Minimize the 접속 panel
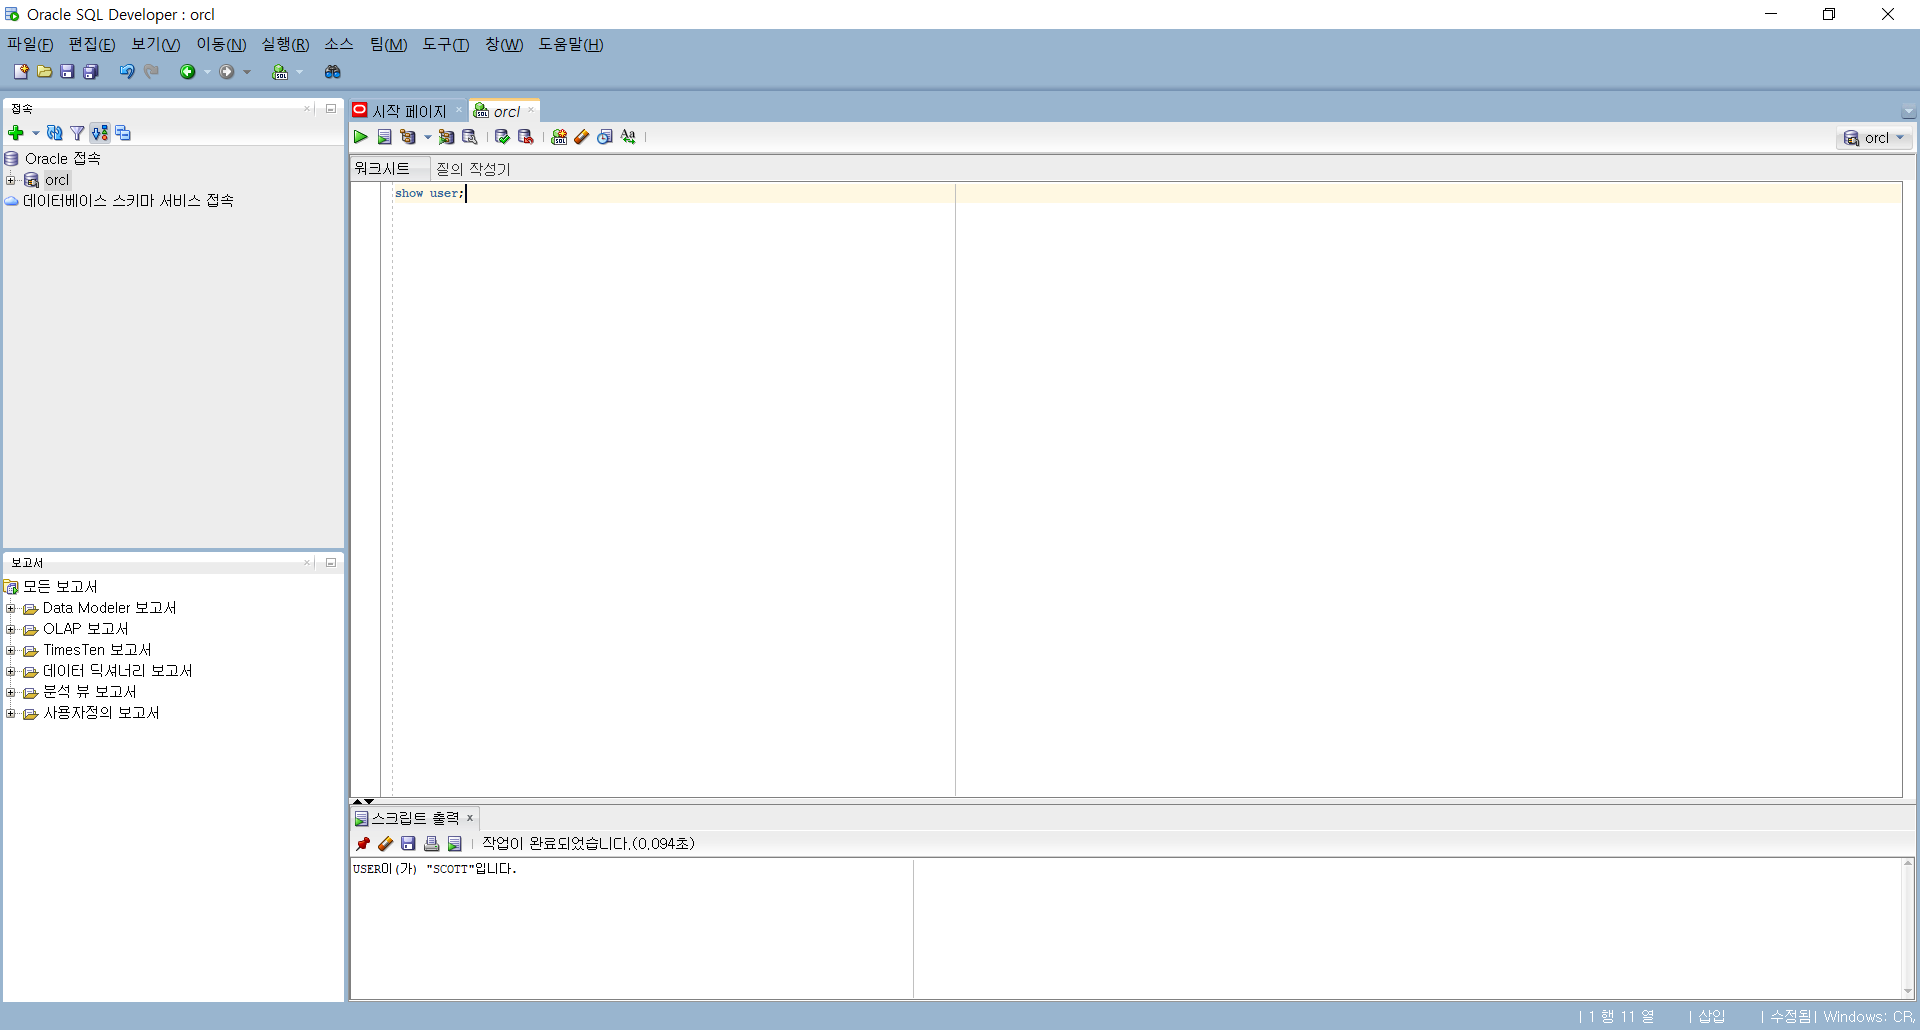The height and width of the screenshot is (1030, 1920). 331,108
